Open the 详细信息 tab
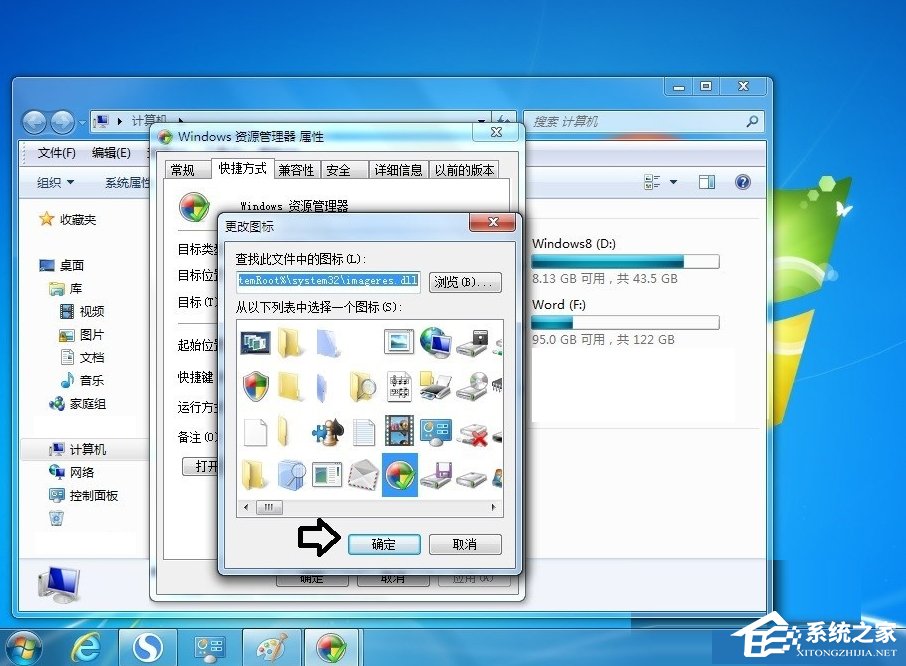906x666 pixels. pos(398,169)
